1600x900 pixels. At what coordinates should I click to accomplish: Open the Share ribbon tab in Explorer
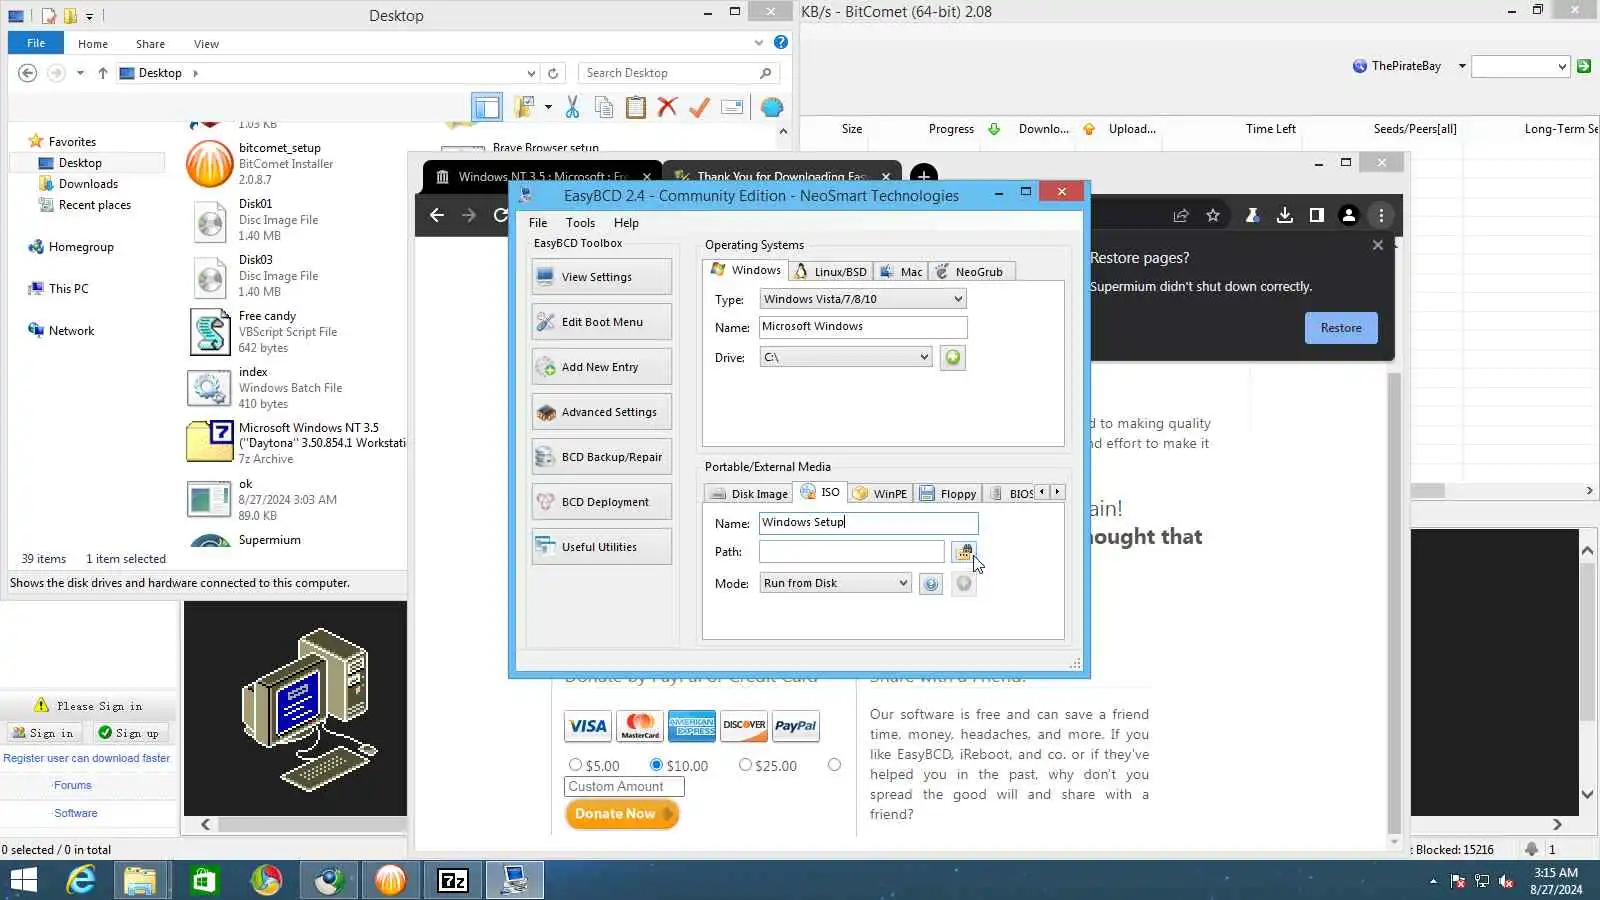coord(150,44)
